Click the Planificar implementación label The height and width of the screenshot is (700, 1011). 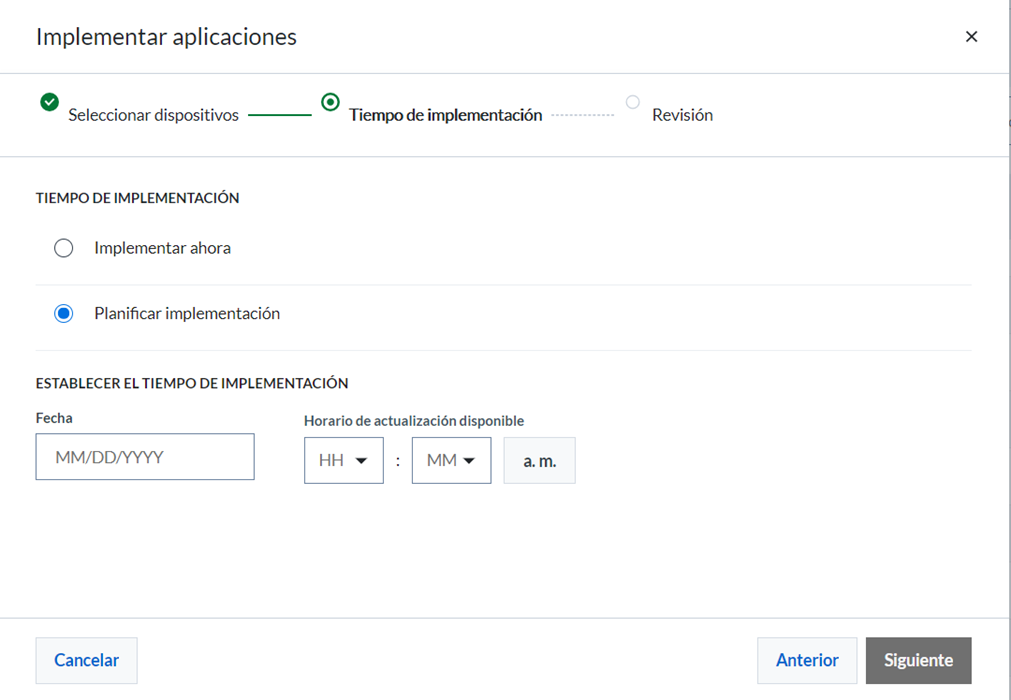tap(187, 313)
